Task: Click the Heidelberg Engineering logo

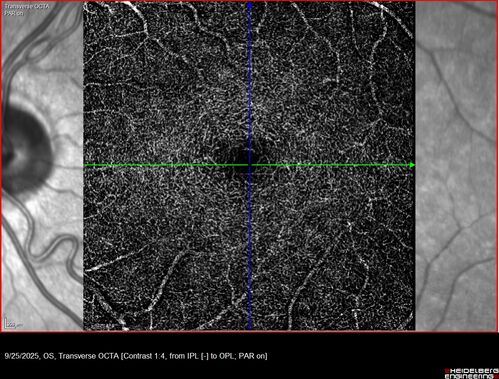Action: pos(471,373)
